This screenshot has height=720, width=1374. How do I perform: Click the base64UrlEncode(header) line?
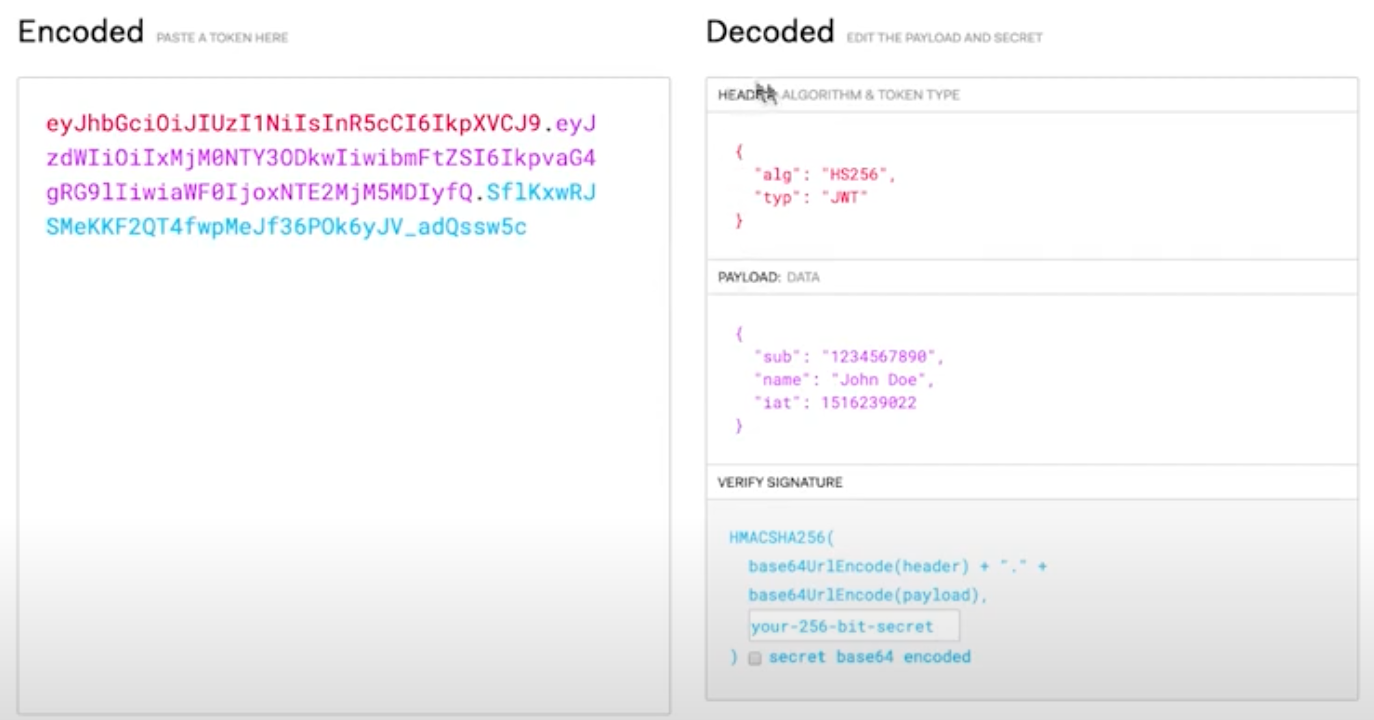pos(859,566)
